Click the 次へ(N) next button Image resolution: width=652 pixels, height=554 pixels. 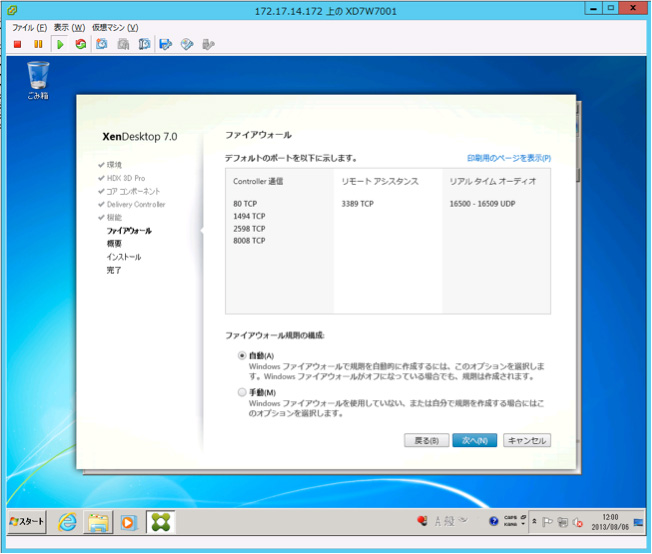[474, 440]
